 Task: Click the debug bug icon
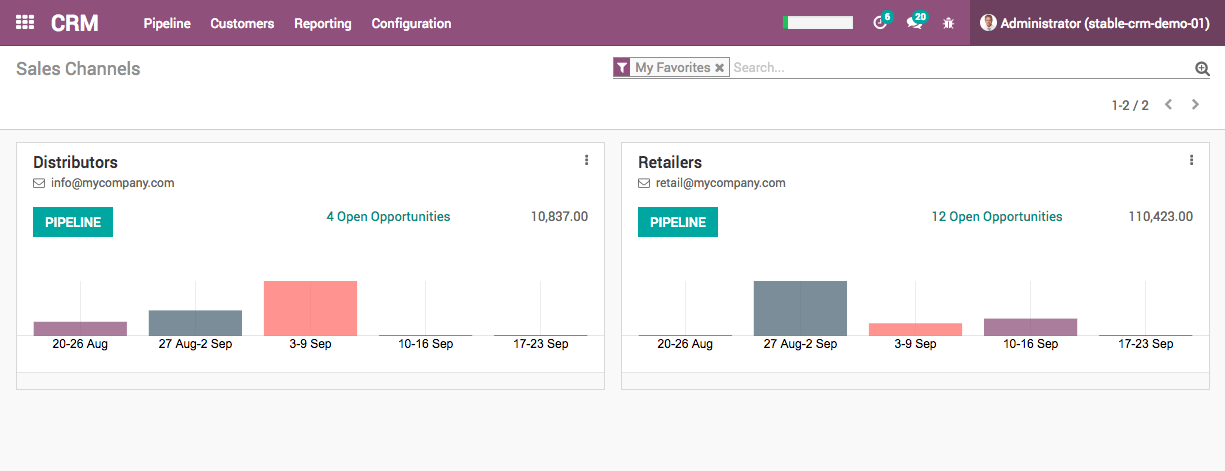click(x=948, y=23)
